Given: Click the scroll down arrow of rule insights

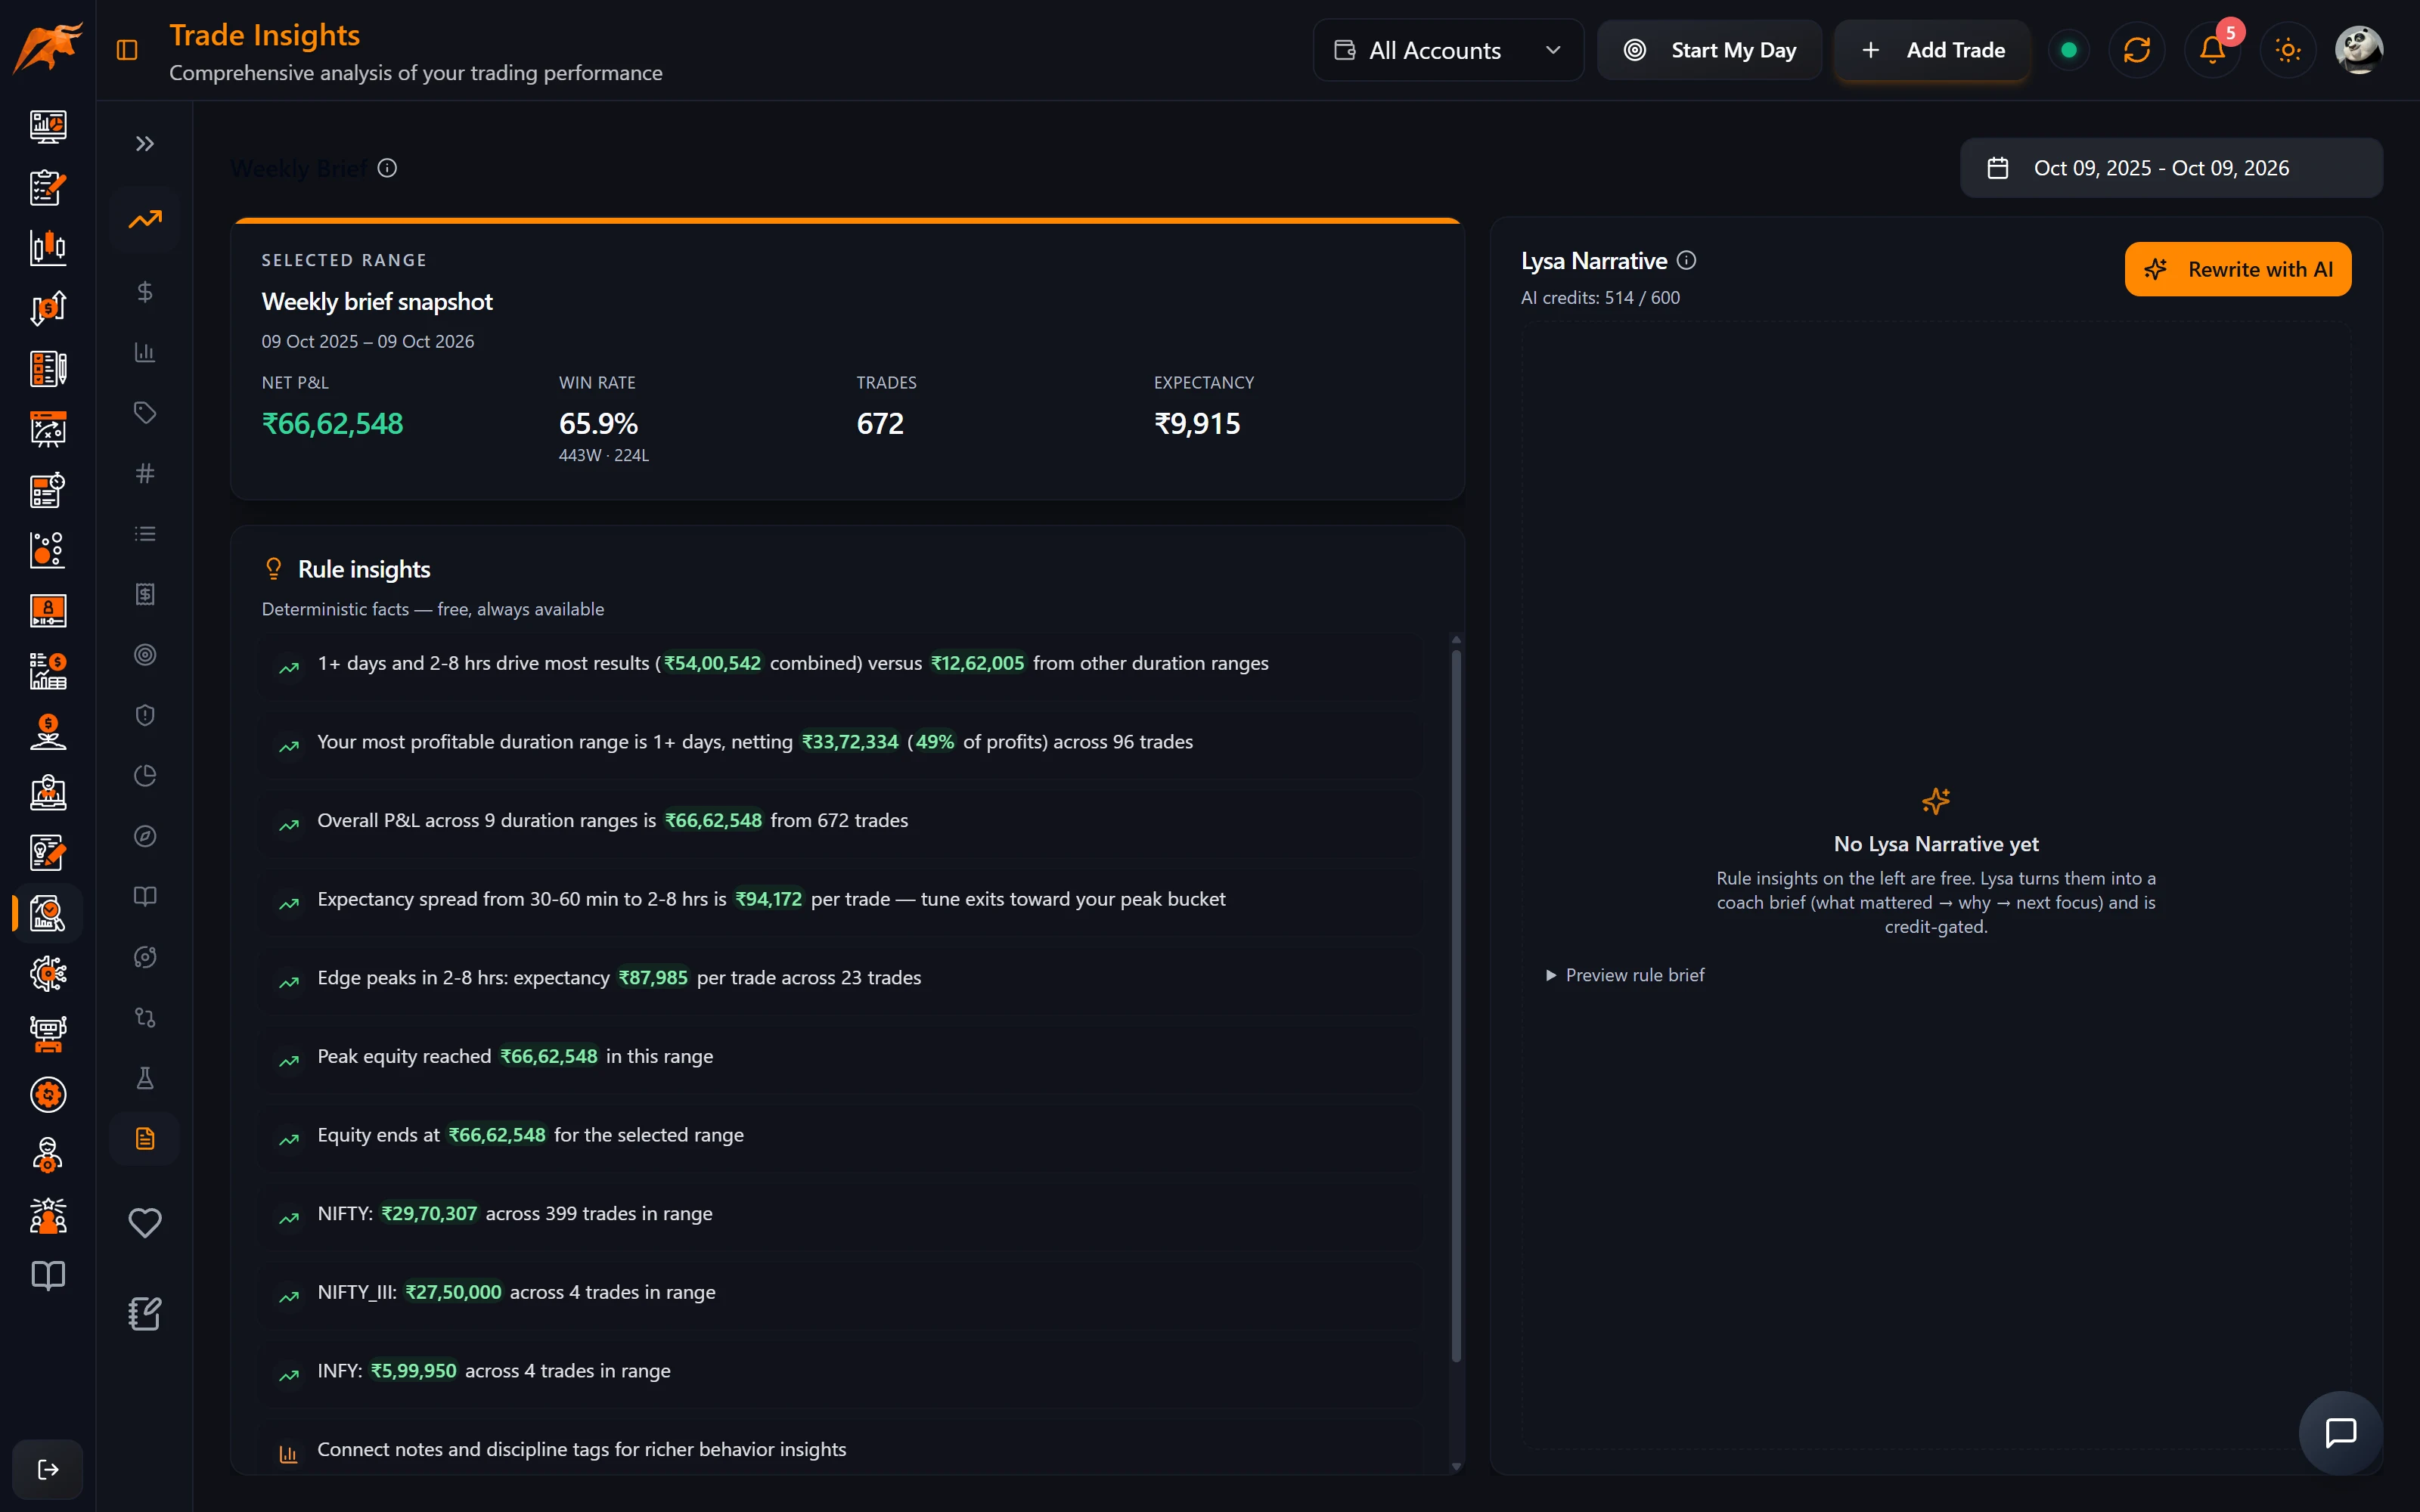Looking at the screenshot, I should coord(1456,1467).
